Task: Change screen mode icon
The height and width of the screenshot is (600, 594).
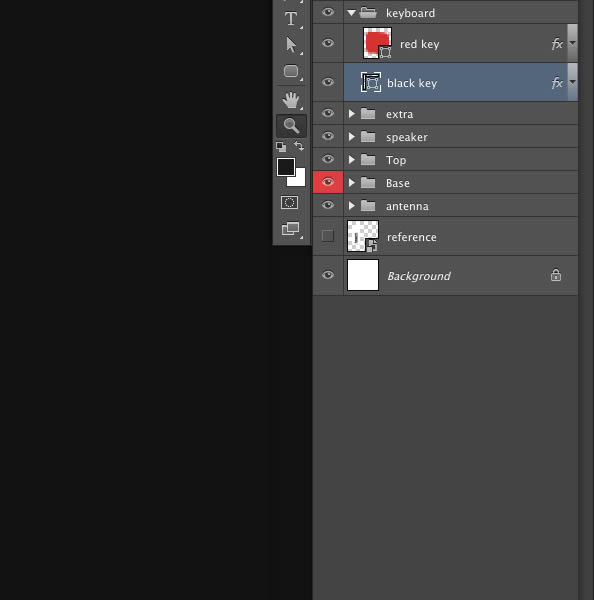Action: (290, 229)
